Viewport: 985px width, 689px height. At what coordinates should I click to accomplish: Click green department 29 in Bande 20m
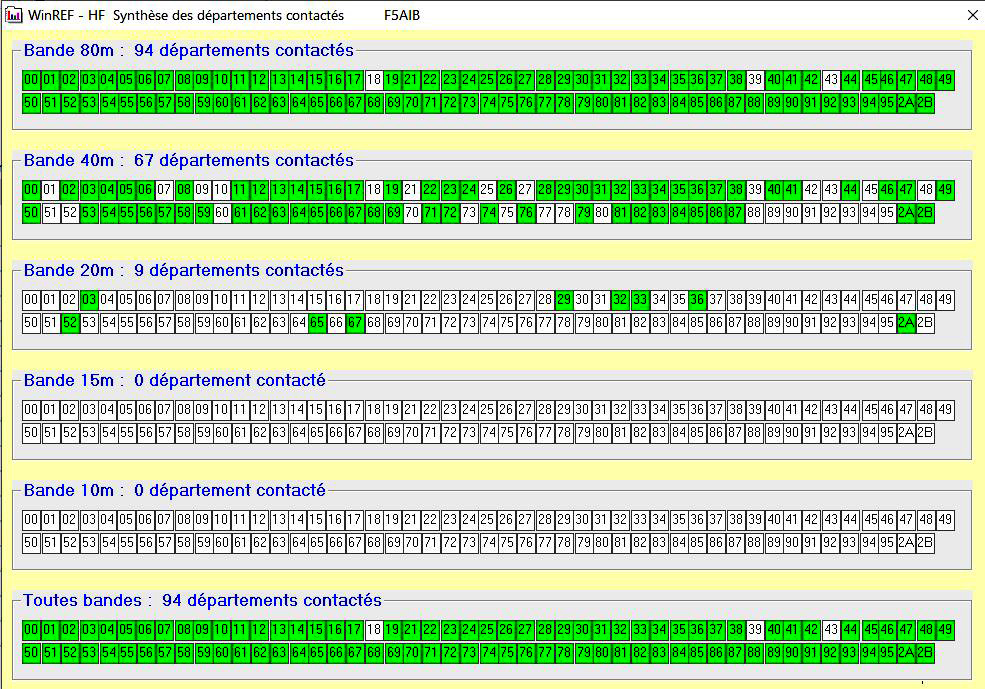[564, 300]
